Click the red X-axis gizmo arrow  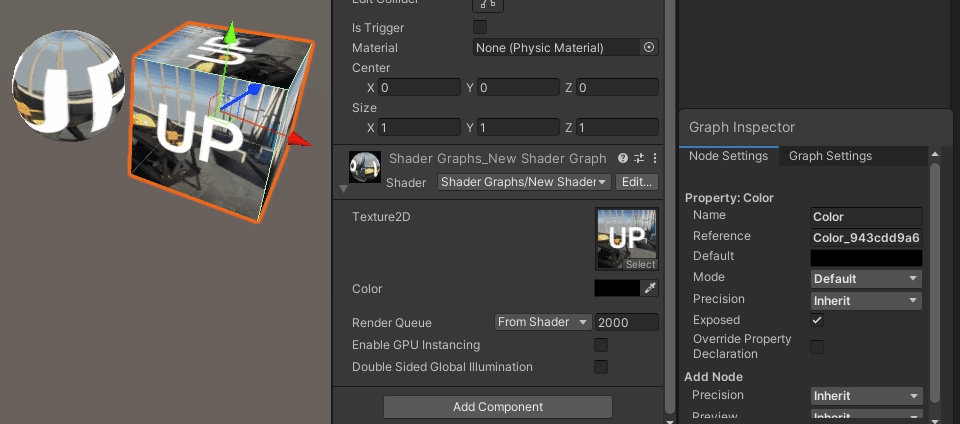click(298, 140)
